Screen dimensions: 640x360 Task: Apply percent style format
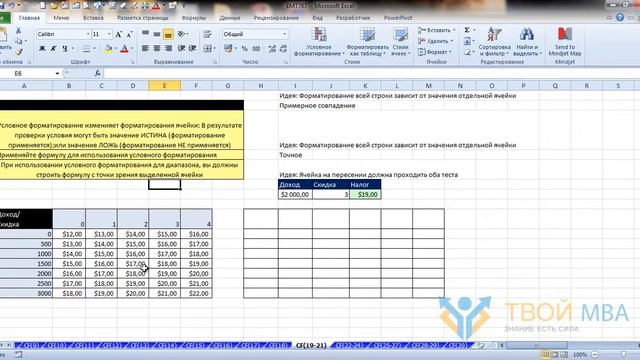point(244,49)
